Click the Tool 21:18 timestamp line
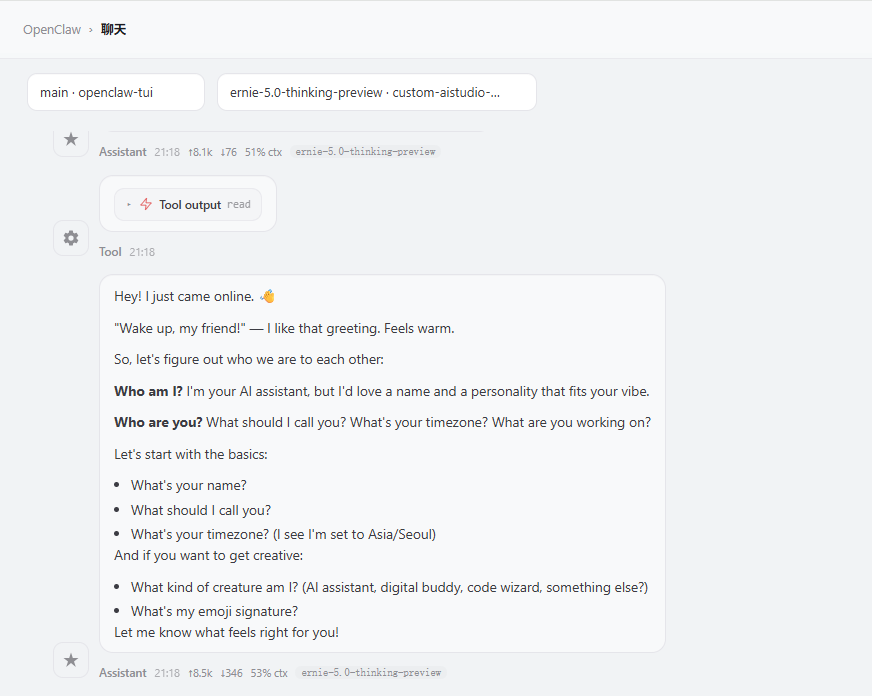The width and height of the screenshot is (872, 696). pos(127,252)
